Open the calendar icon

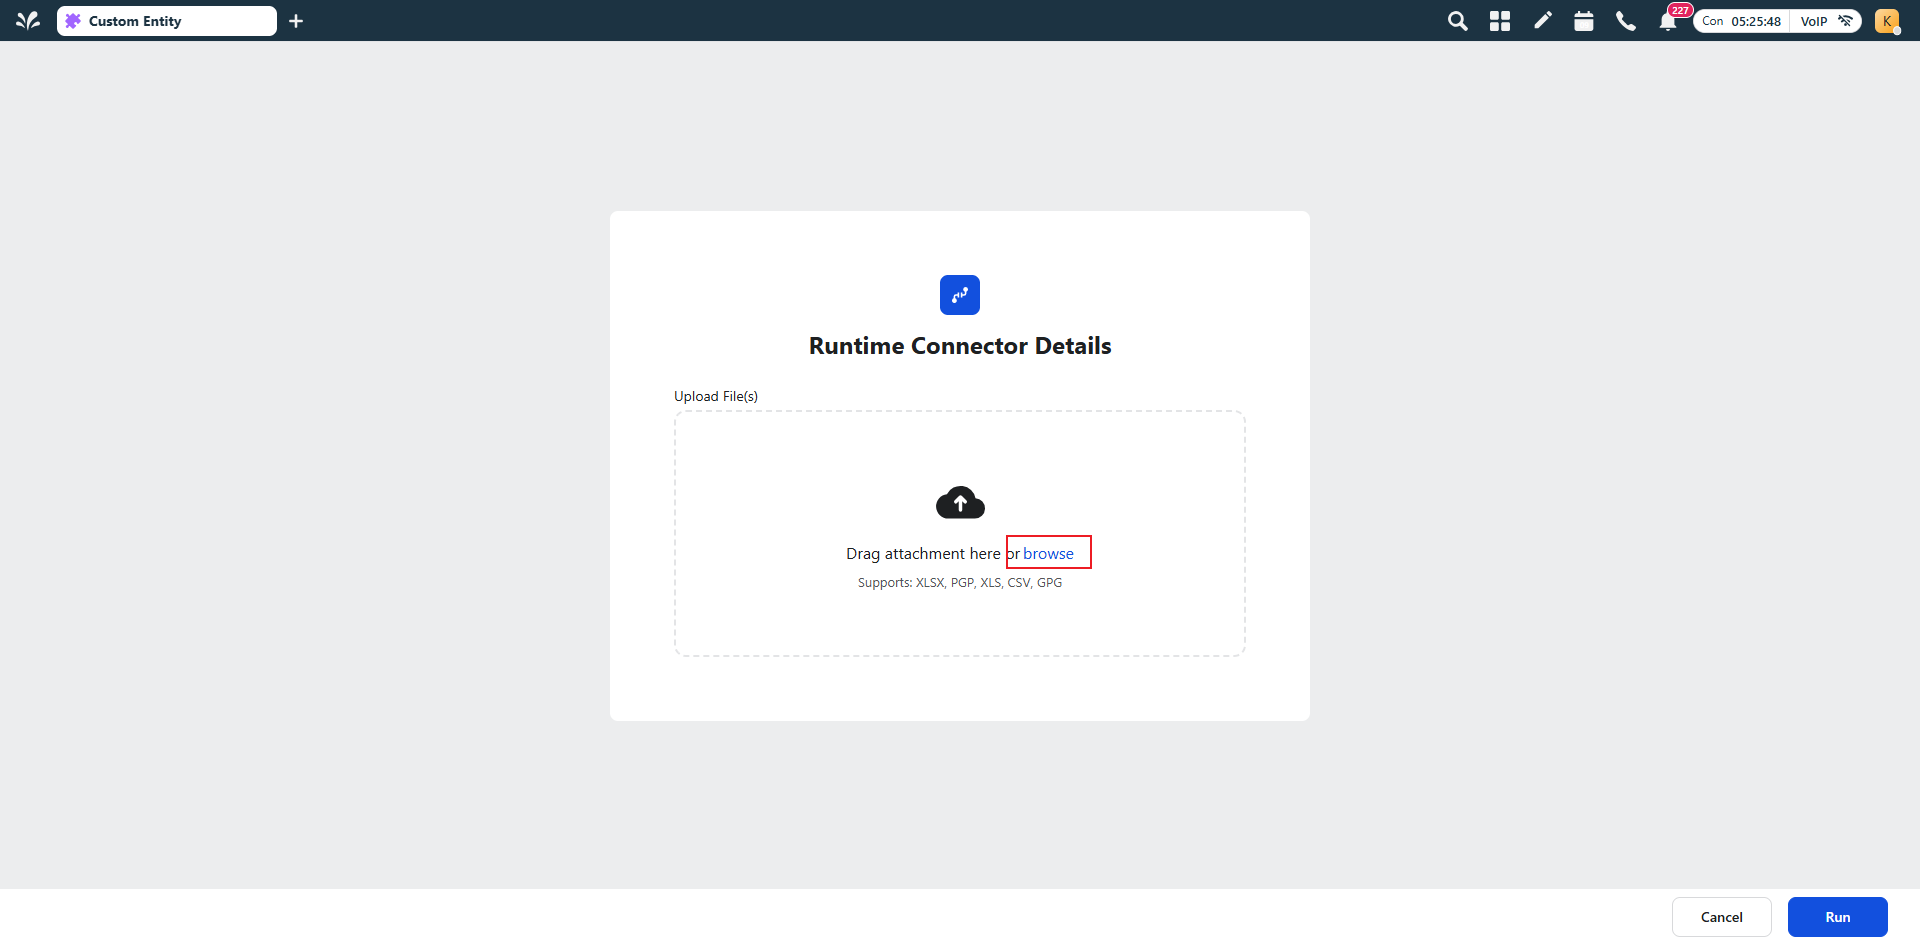point(1584,21)
